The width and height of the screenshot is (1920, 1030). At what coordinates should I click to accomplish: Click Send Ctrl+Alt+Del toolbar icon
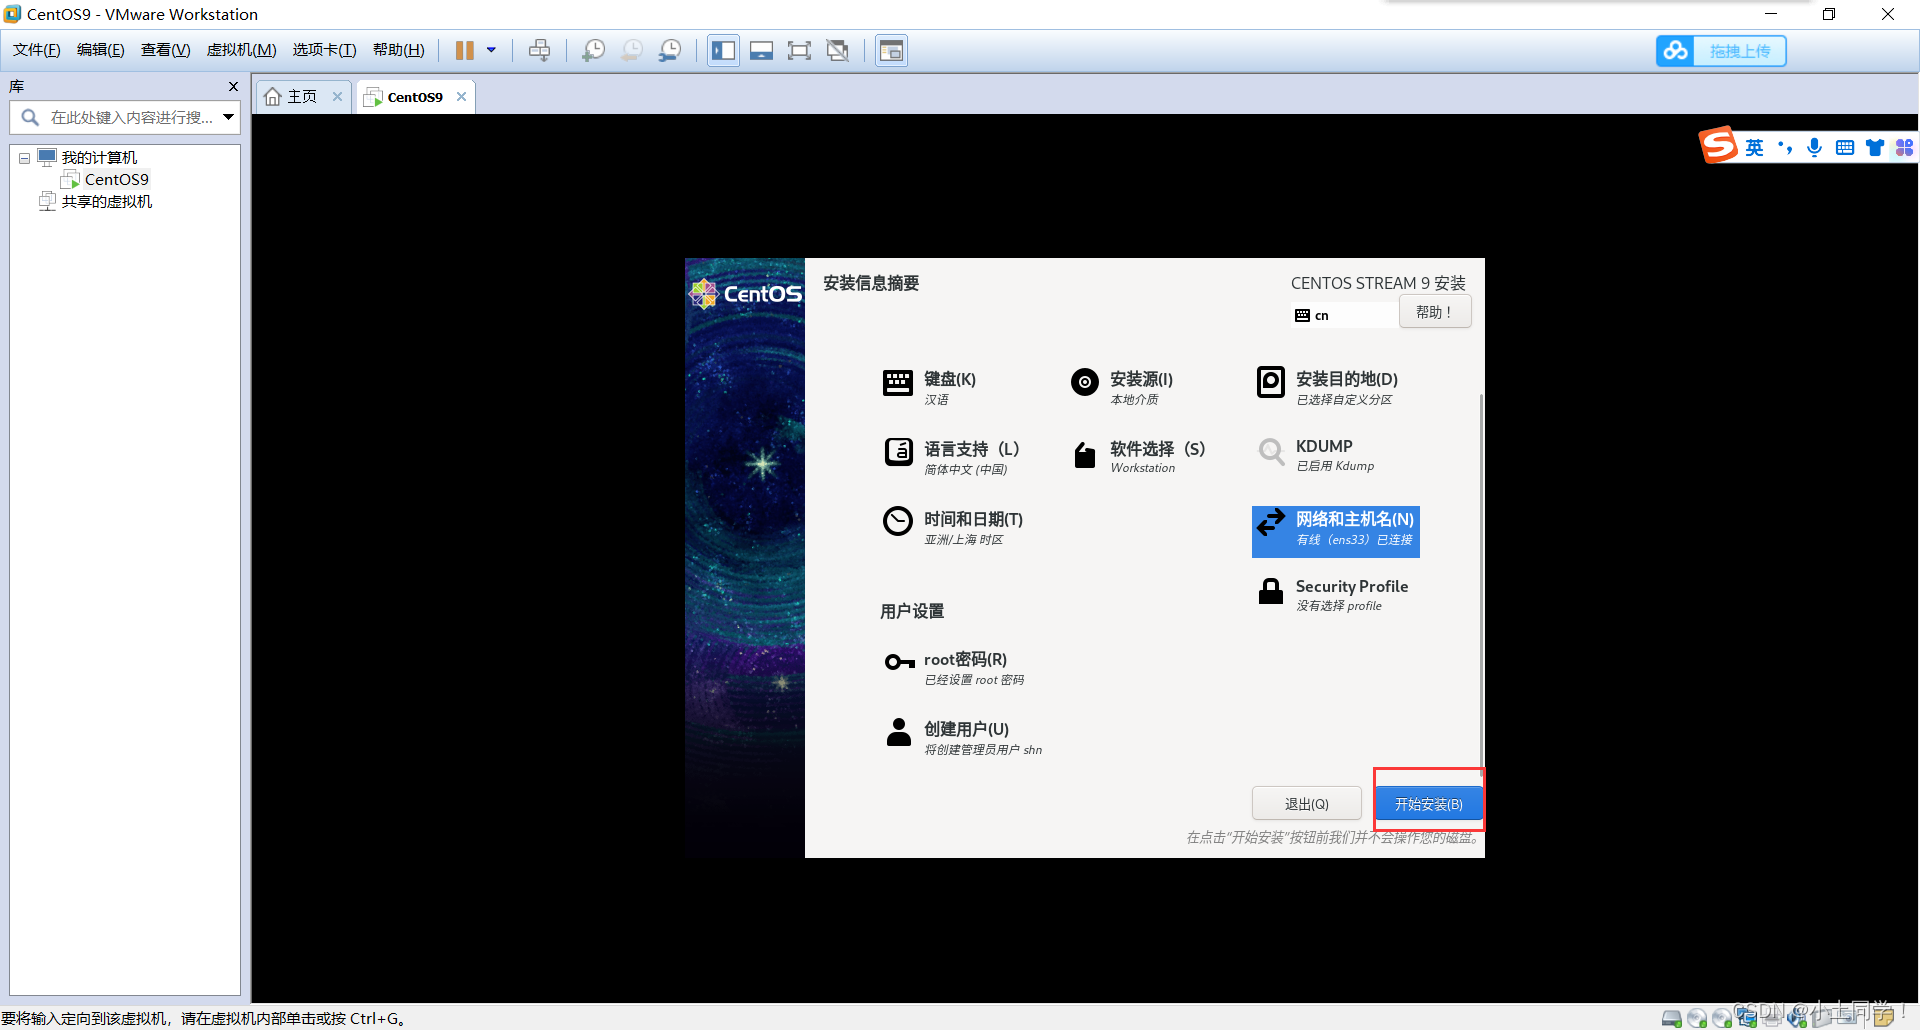click(x=539, y=51)
